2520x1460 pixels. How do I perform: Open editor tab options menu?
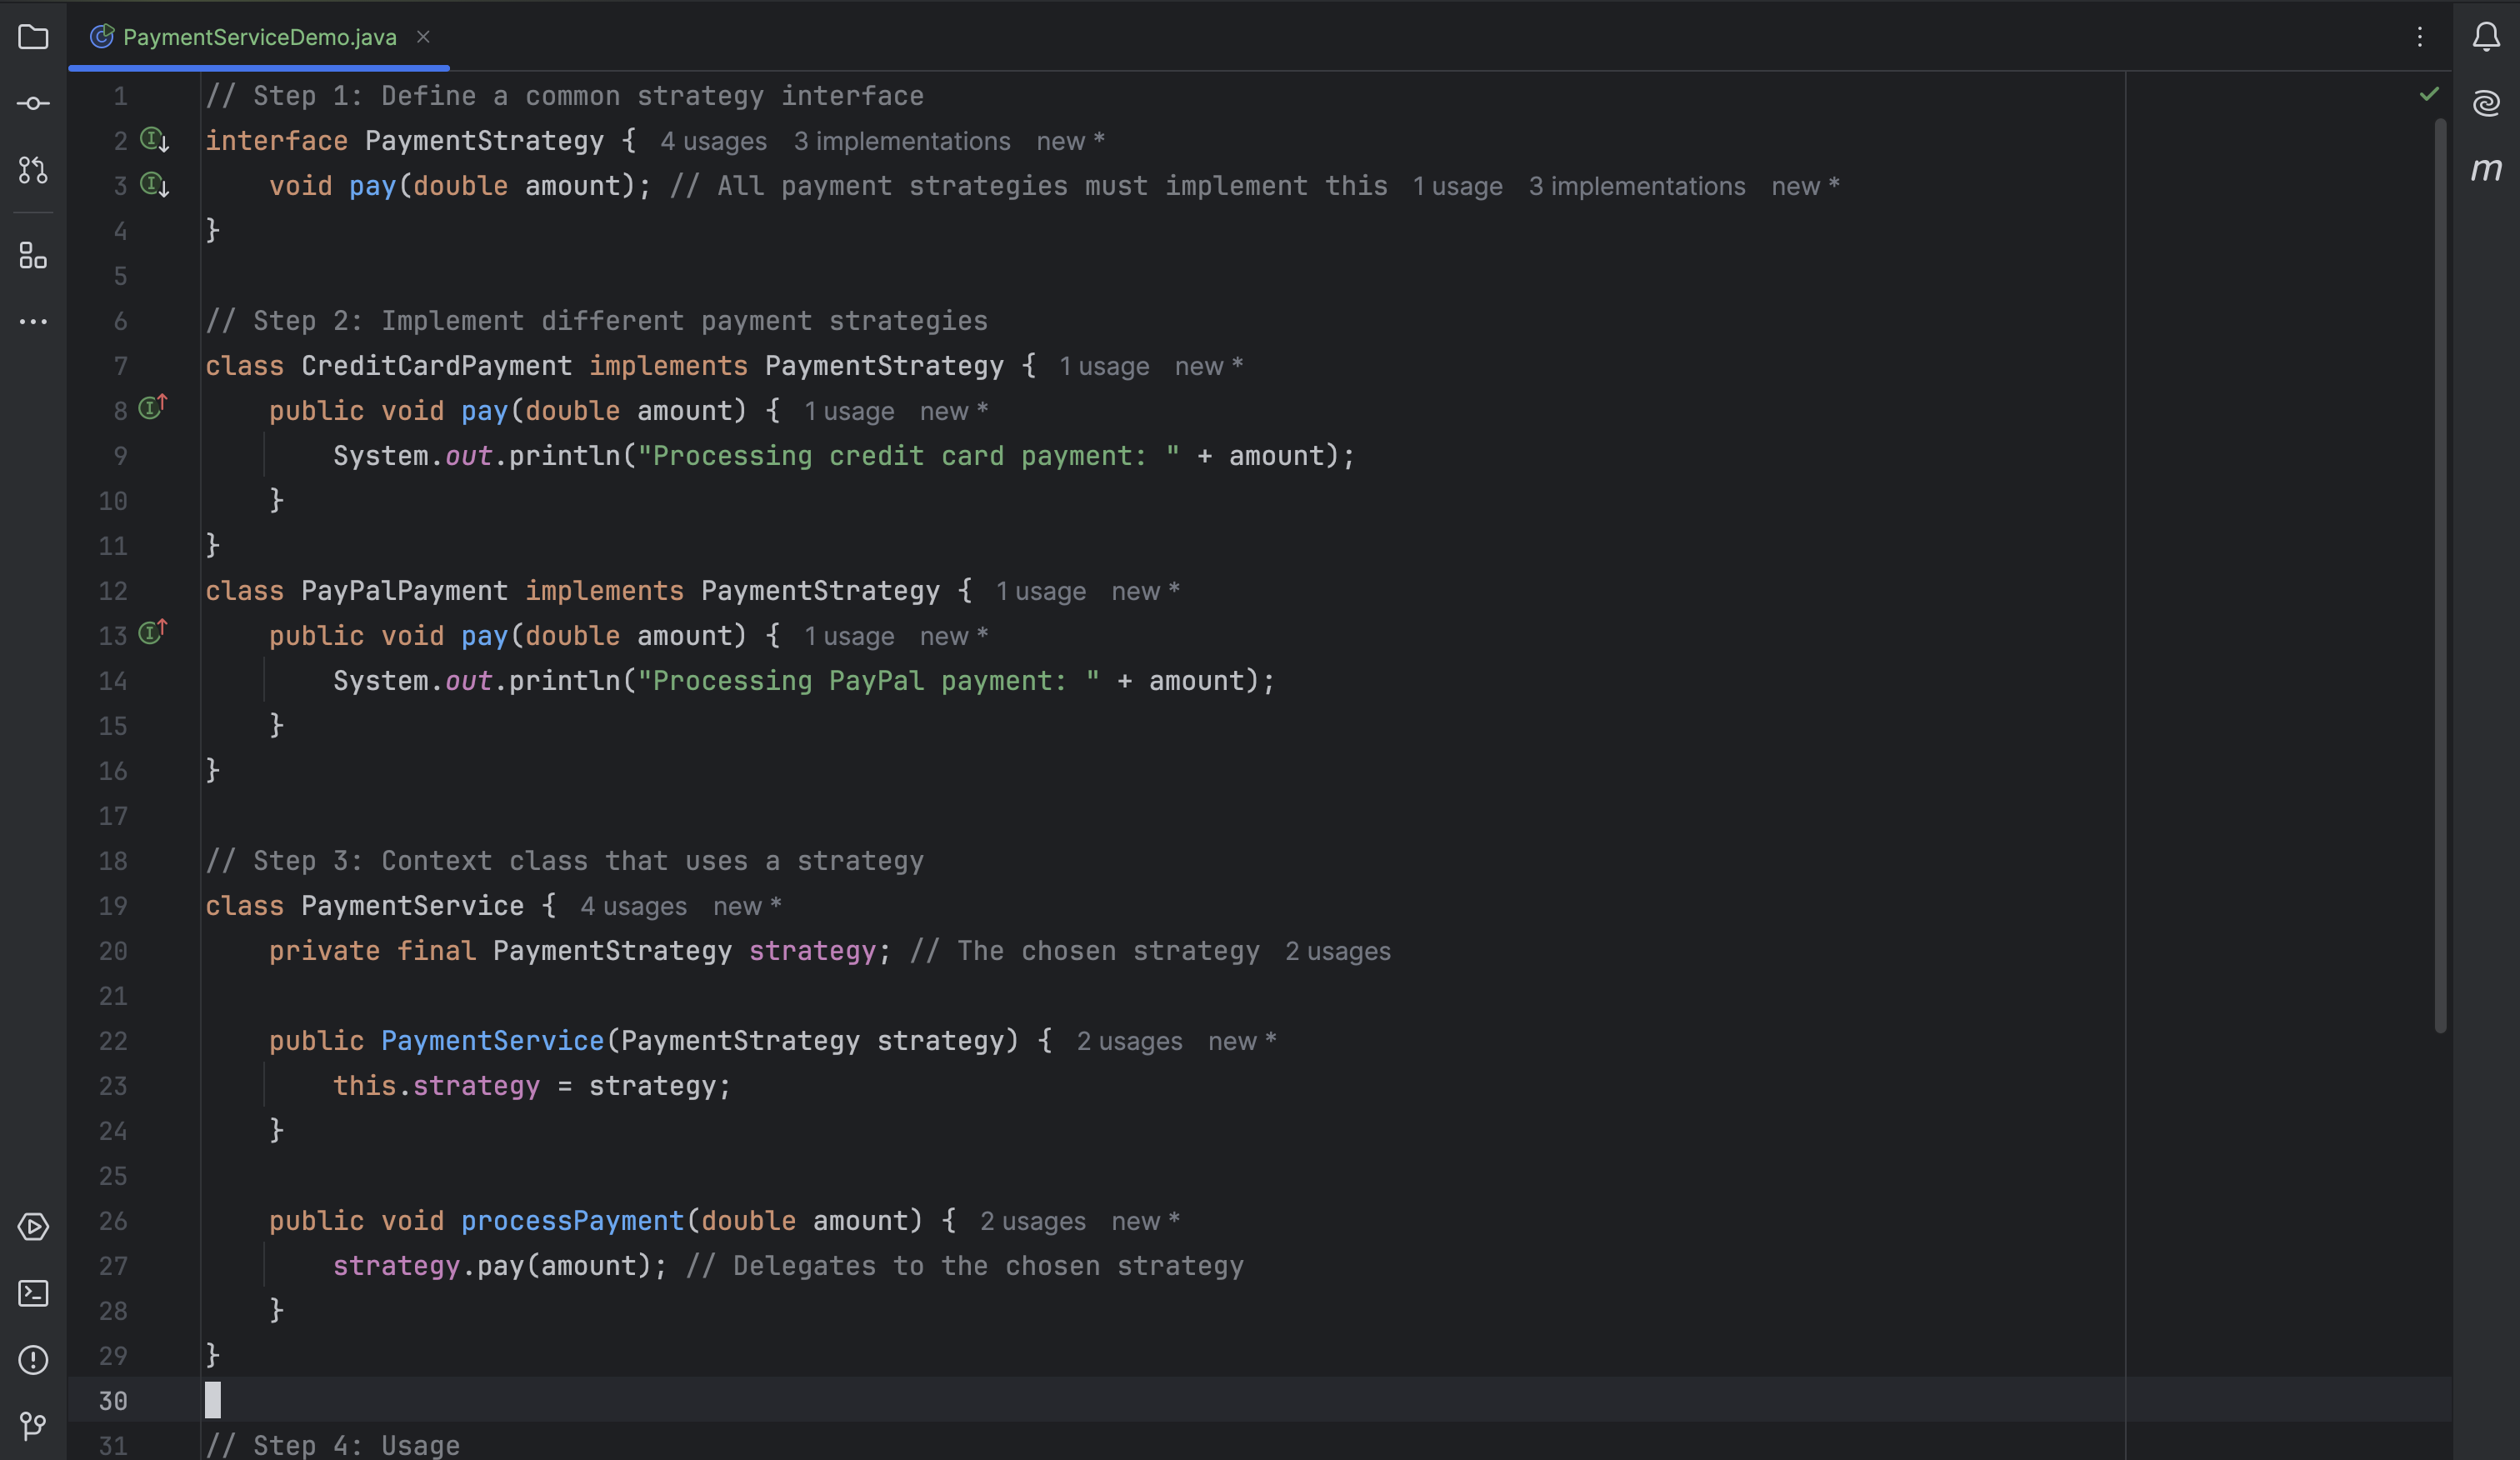coord(2420,37)
